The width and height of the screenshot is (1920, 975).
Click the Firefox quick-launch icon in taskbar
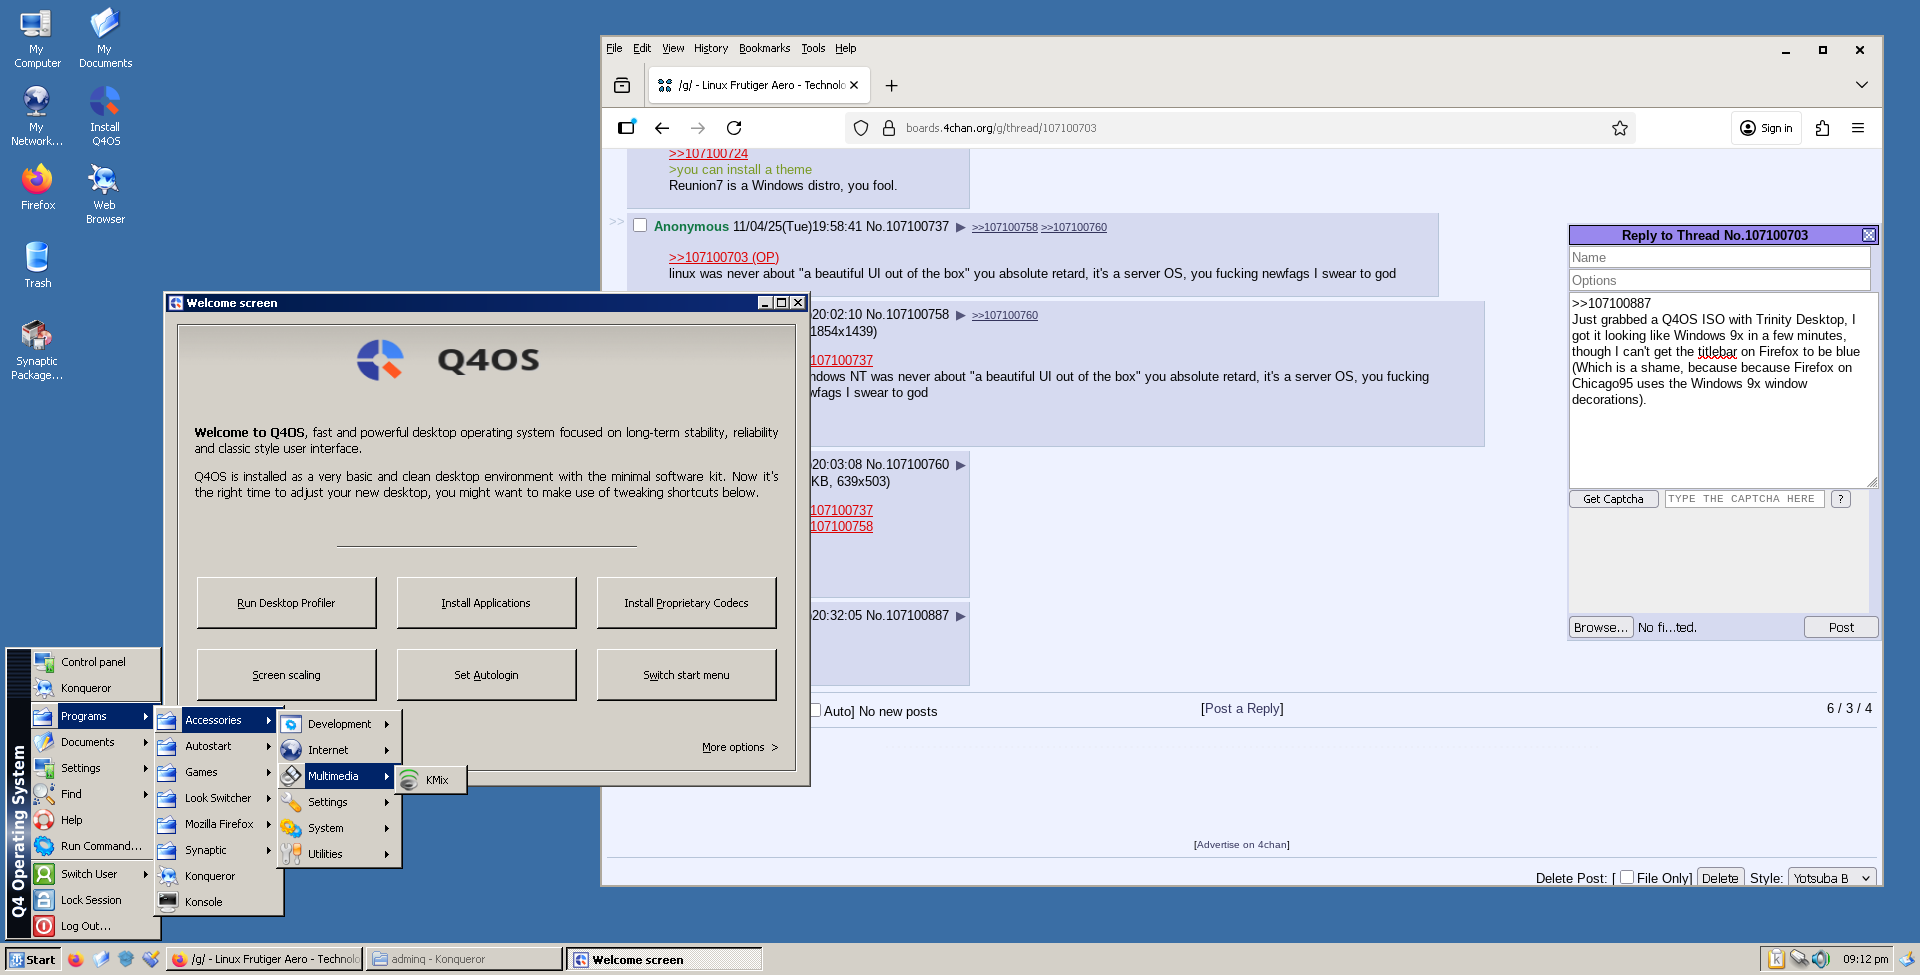pyautogui.click(x=75, y=959)
